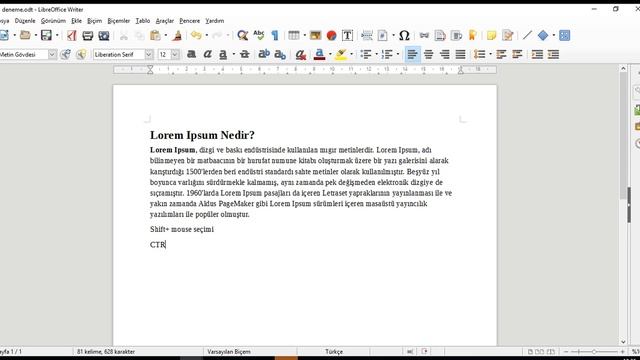
Task: Click the new style from selection icon
Action: (81, 54)
